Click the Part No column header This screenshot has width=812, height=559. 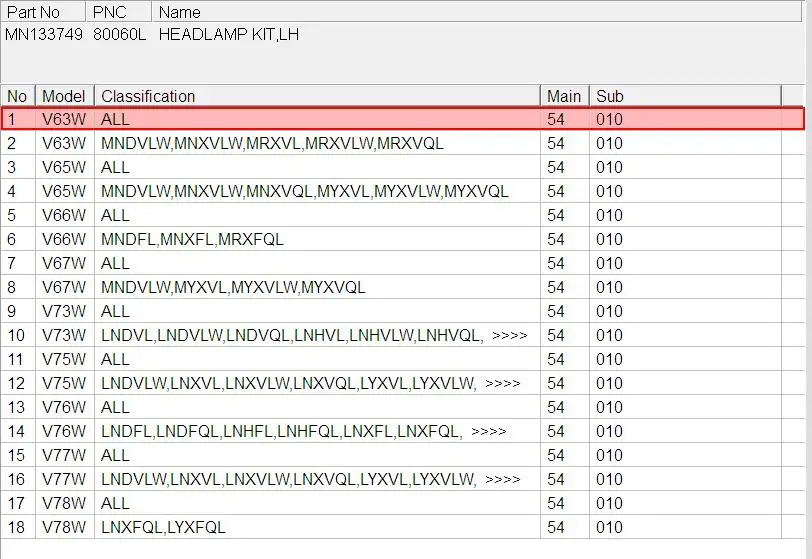click(x=43, y=12)
